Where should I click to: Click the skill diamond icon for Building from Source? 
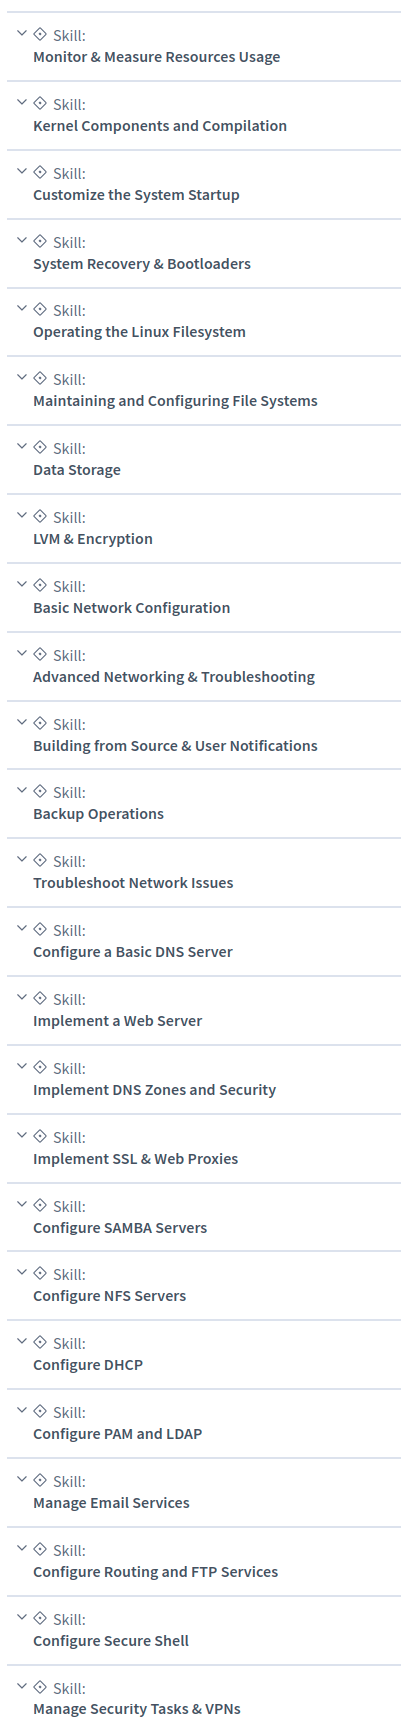click(40, 723)
